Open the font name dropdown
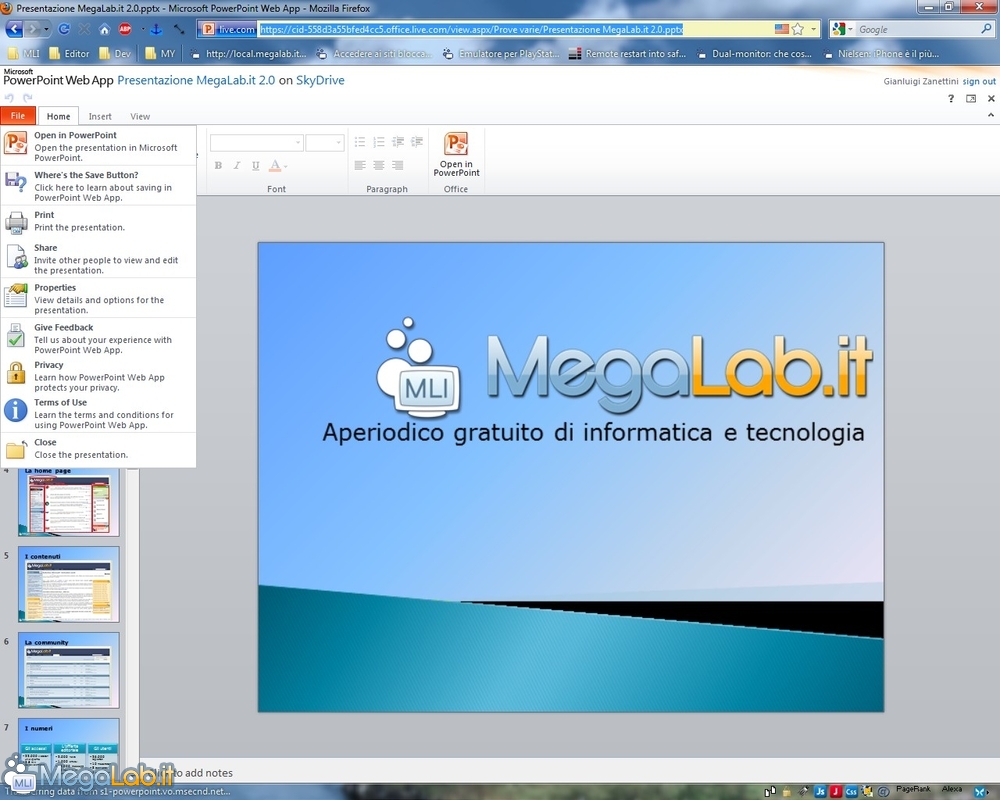The width and height of the screenshot is (1000, 800). 298,142
